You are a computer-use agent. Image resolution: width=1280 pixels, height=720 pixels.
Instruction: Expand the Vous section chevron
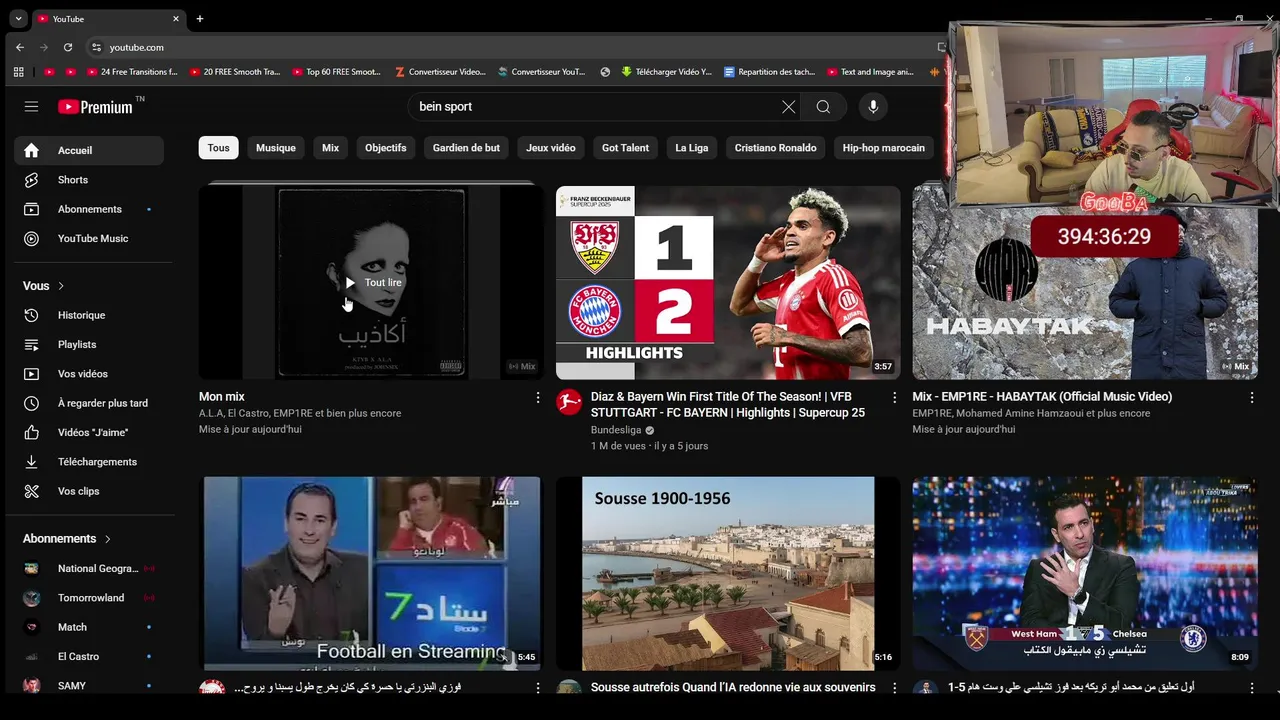click(61, 286)
